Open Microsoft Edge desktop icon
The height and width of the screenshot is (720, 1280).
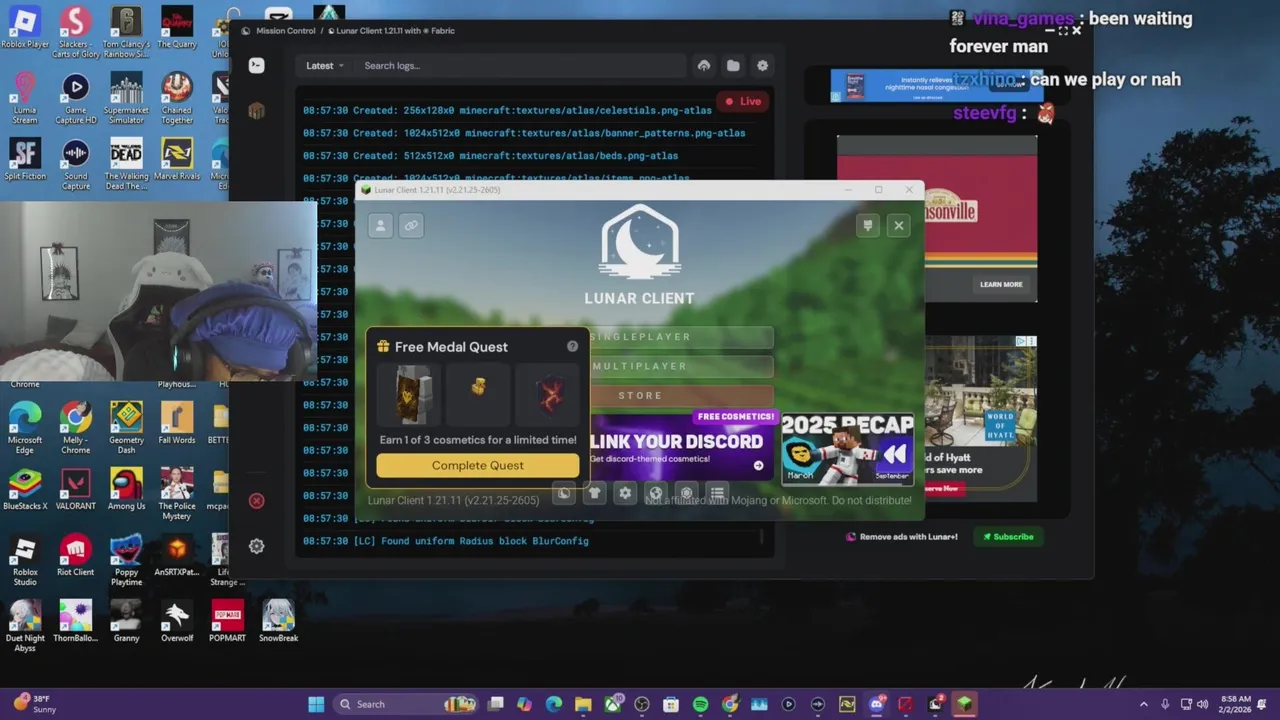click(25, 428)
